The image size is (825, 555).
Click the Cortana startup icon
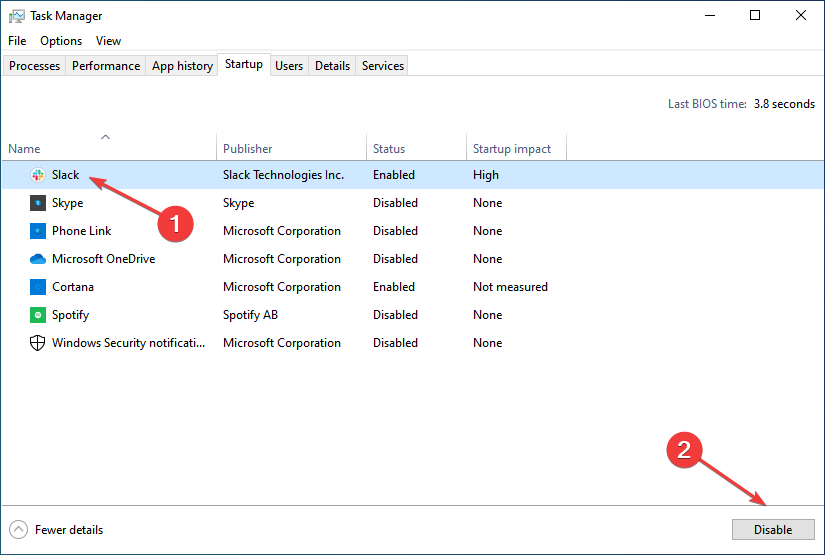coord(37,287)
